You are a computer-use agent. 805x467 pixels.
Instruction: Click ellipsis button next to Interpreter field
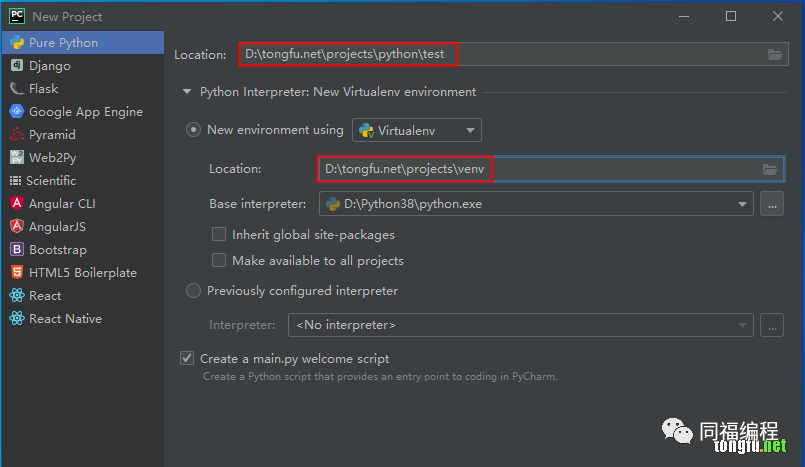tap(772, 325)
